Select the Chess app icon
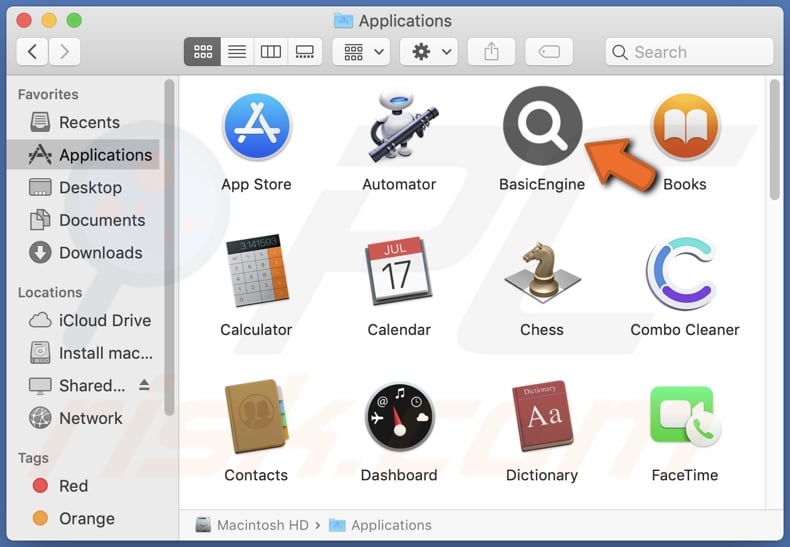The height and width of the screenshot is (547, 790). click(543, 272)
